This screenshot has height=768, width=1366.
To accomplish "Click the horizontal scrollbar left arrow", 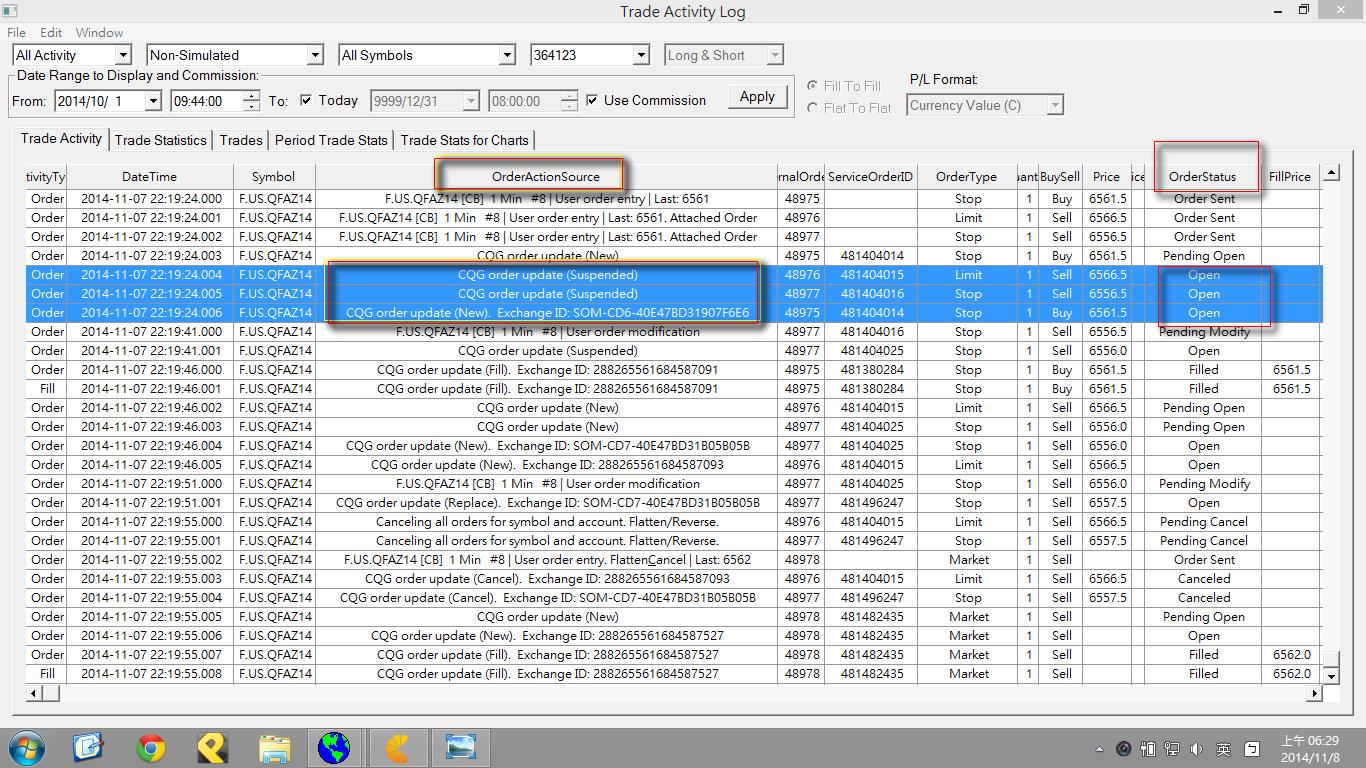I will coord(35,692).
